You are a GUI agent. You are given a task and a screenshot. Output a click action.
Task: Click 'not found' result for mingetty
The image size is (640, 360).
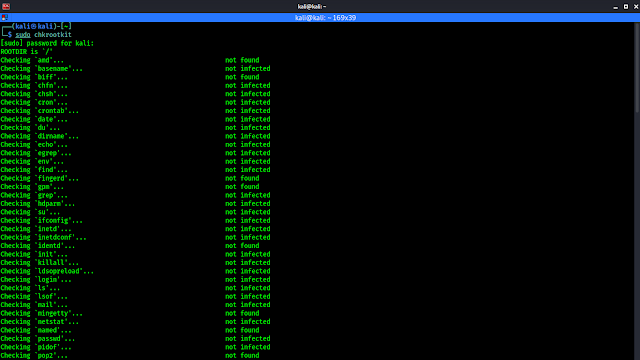[242, 313]
